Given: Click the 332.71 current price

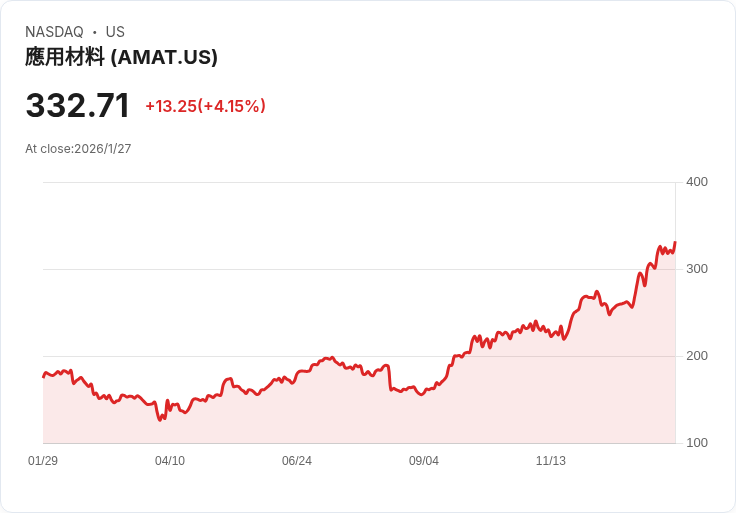Looking at the screenshot, I should [77, 105].
